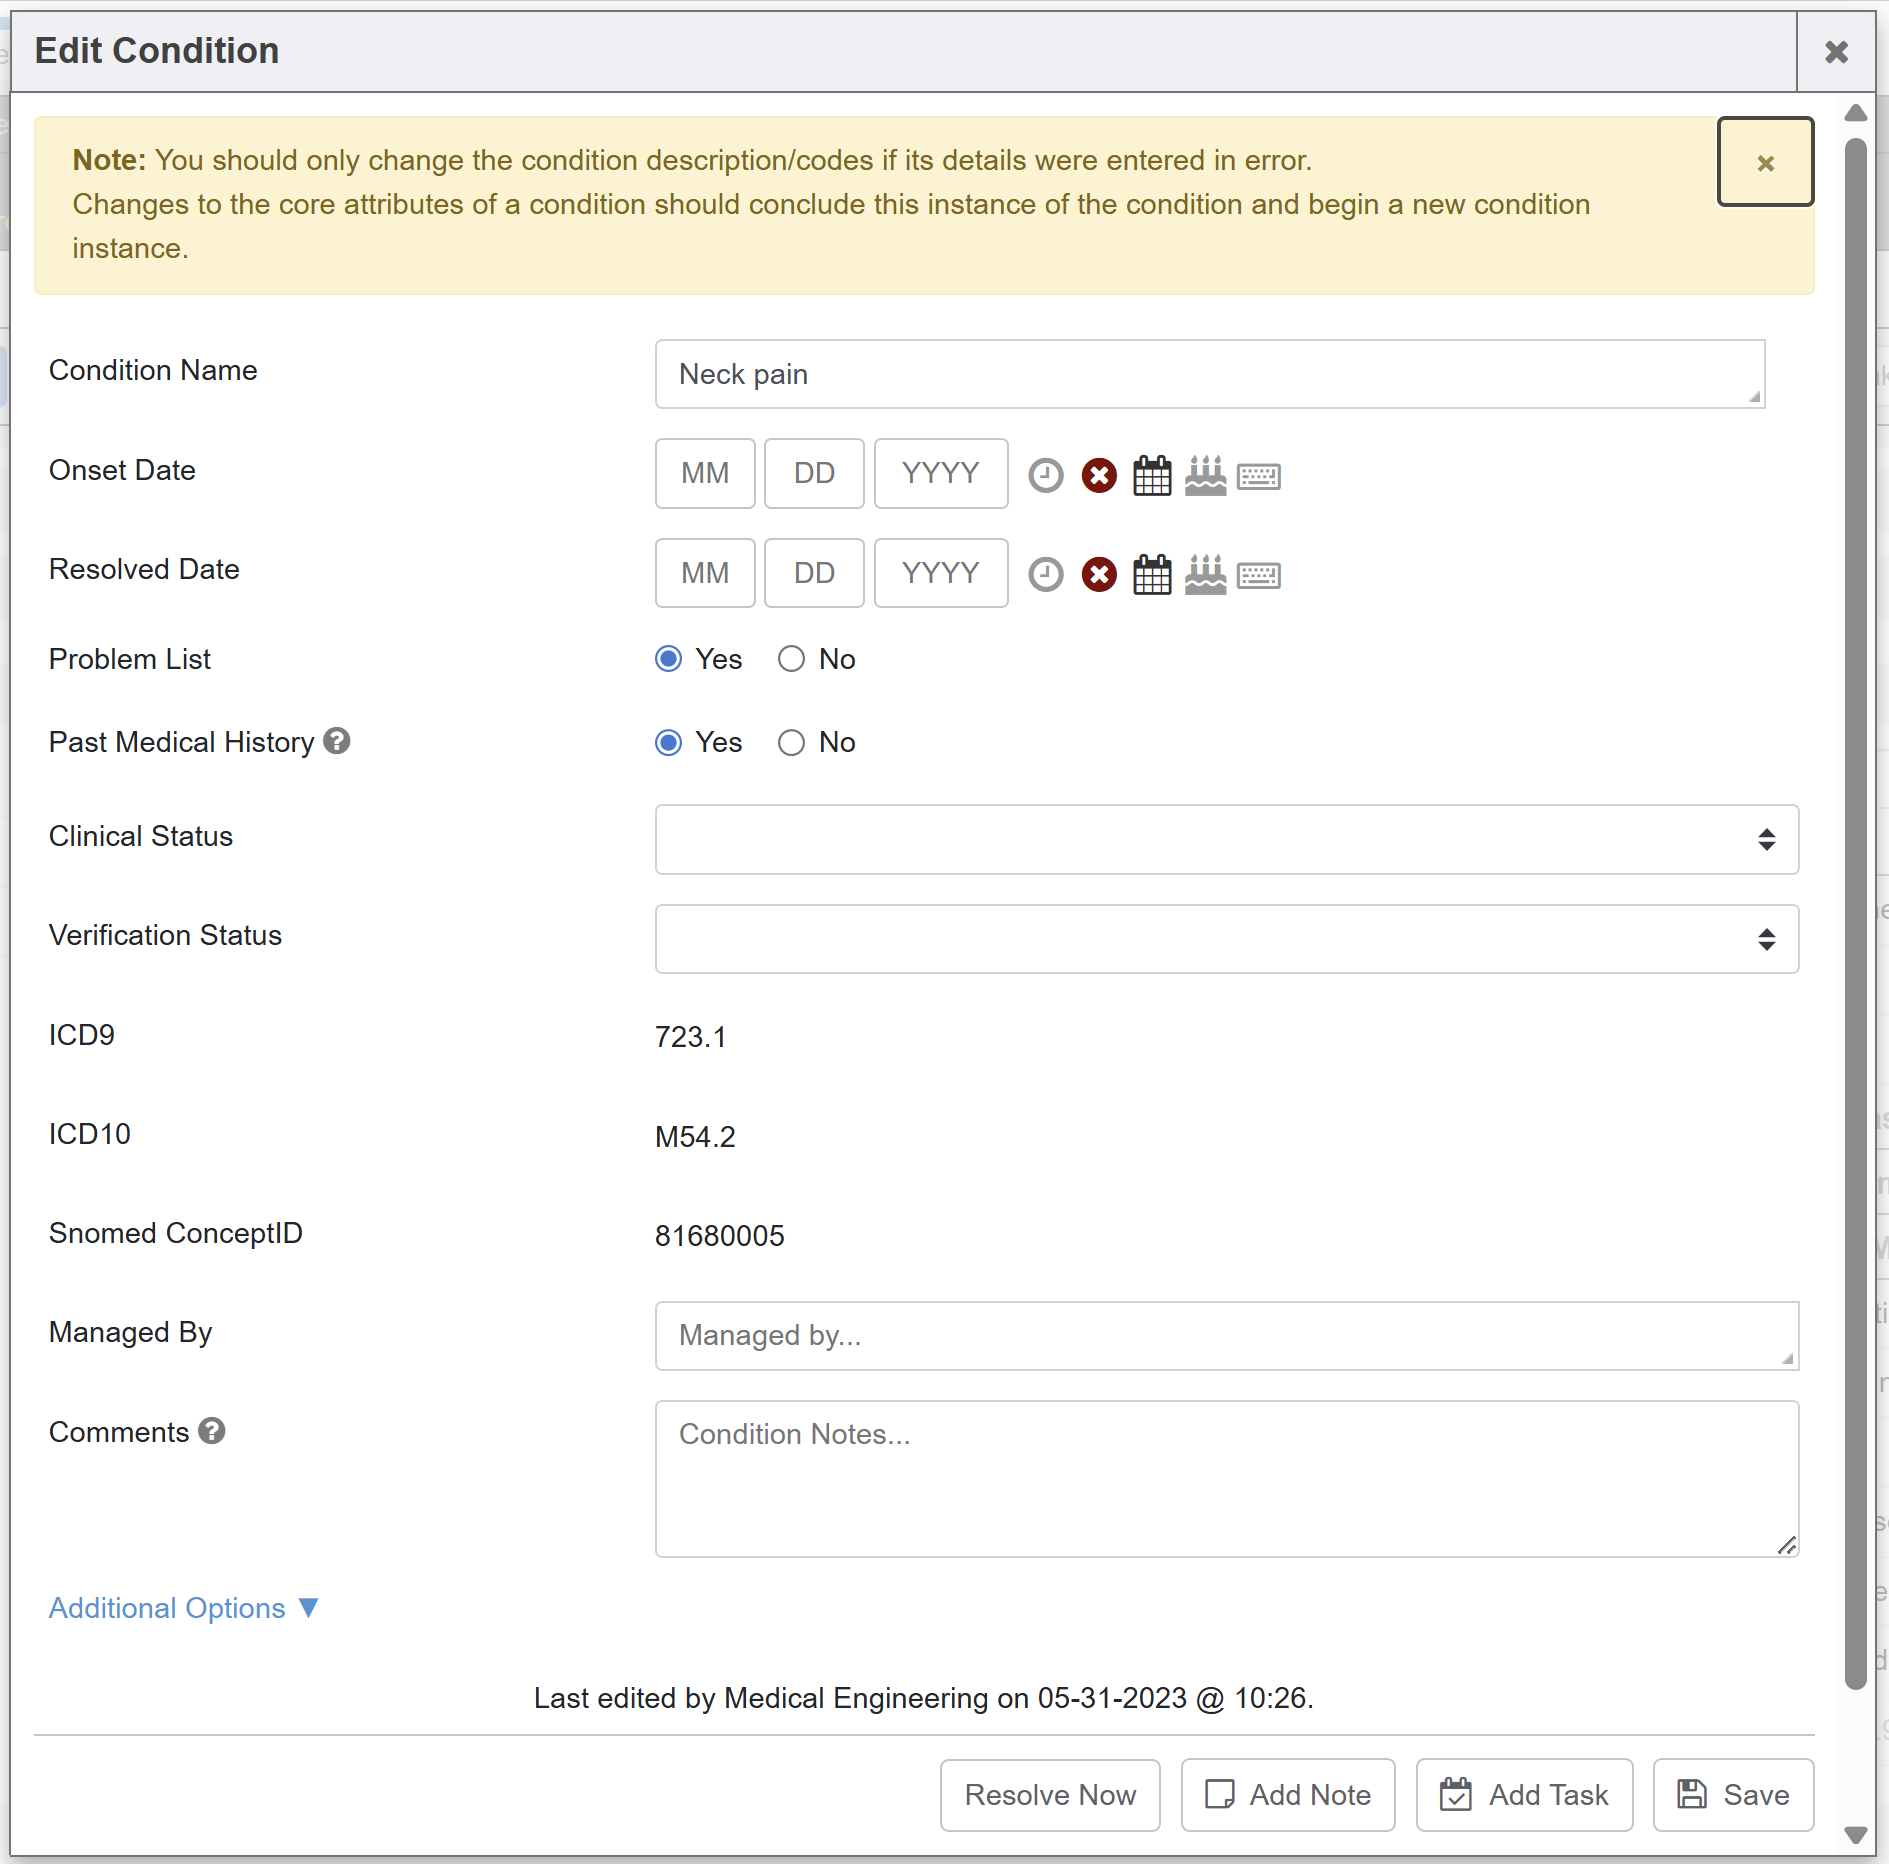Click help icon beside Comments label
1889x1864 pixels.
(x=212, y=1431)
